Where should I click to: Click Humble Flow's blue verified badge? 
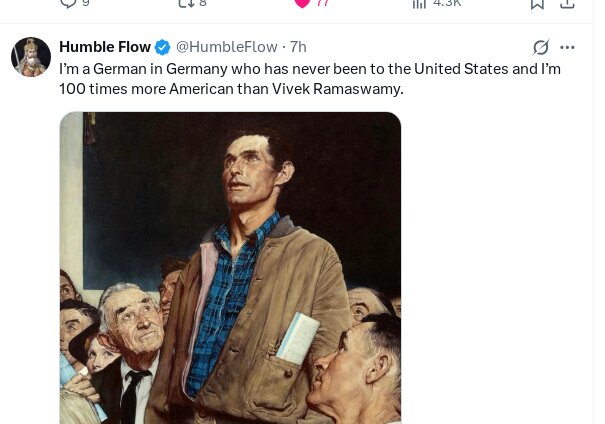pos(162,47)
